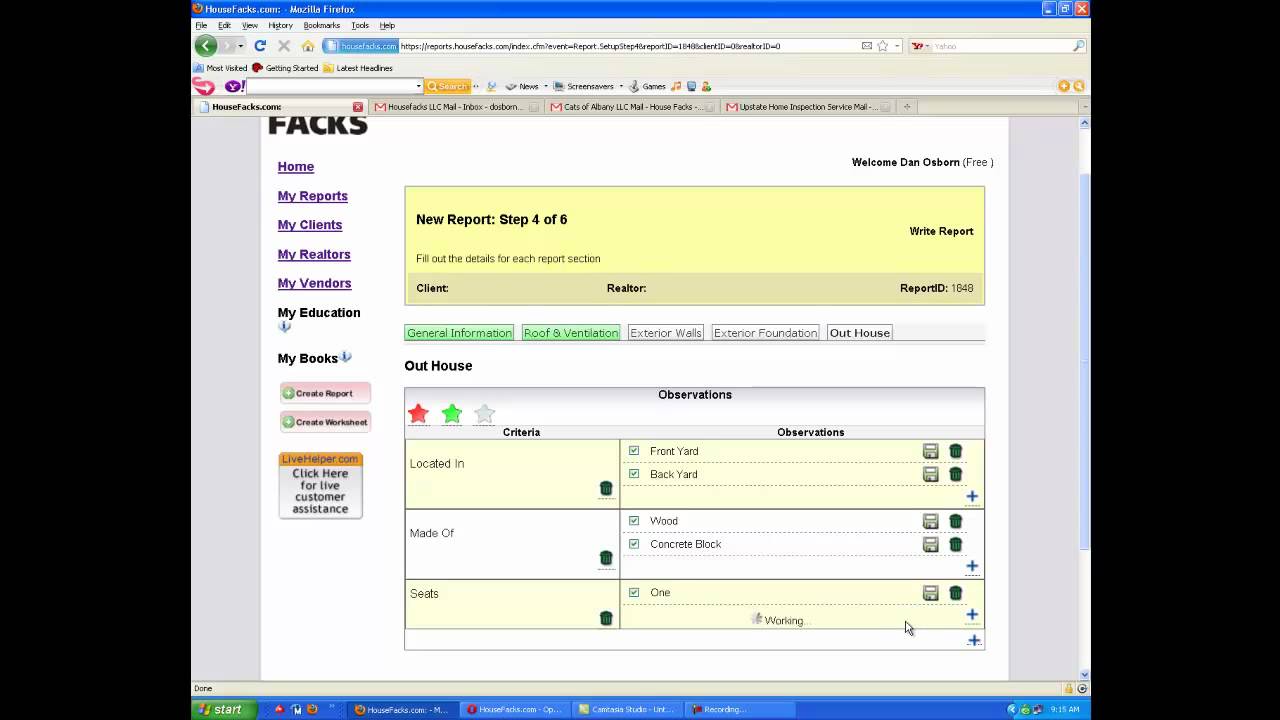Screen dimensions: 1280x720
Task: Add new criteria with bottom plus icon
Action: 973,640
